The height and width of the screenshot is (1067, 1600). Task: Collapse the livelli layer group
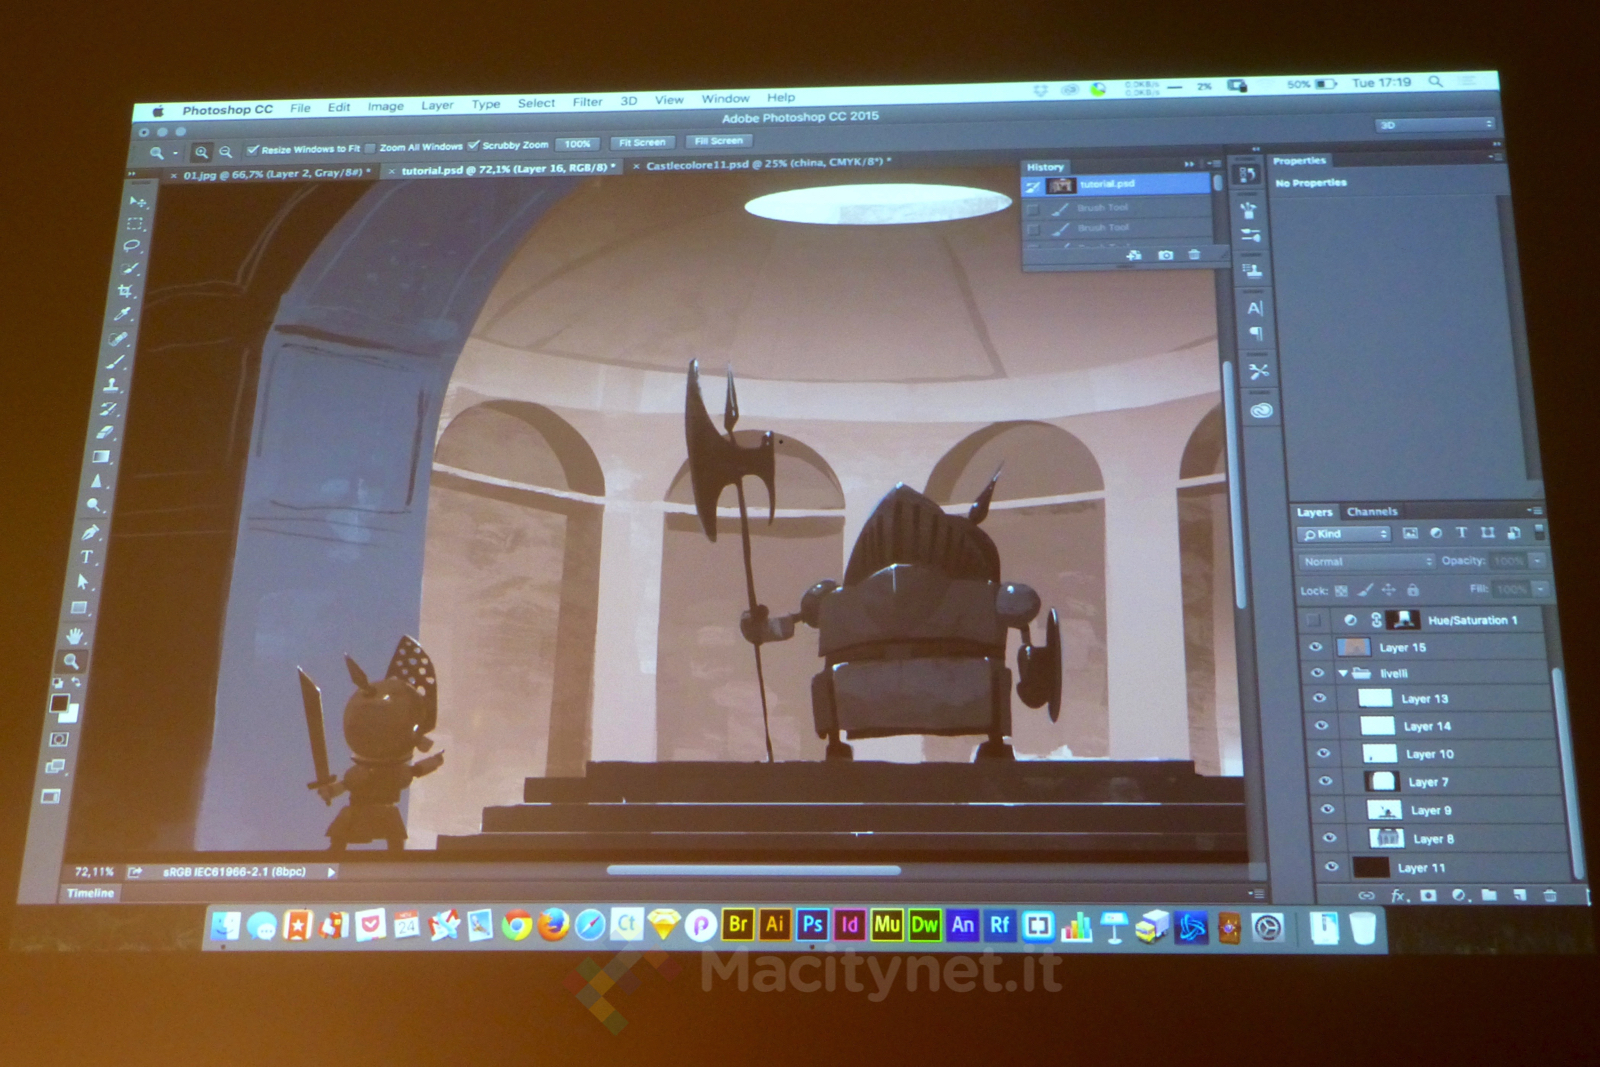1343,674
